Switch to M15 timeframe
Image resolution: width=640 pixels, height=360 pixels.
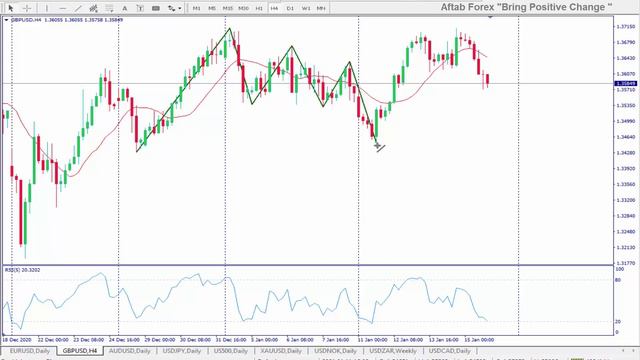coord(227,8)
